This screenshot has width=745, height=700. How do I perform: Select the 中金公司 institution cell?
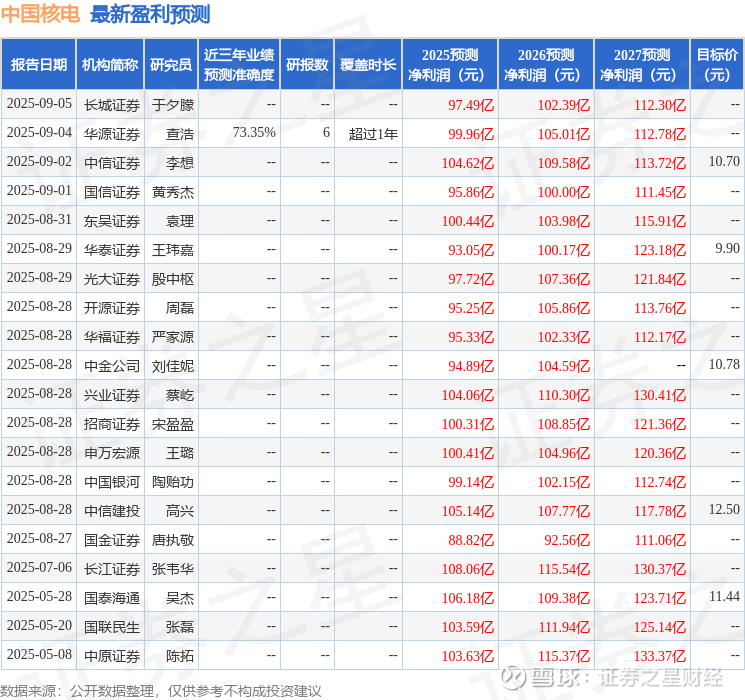click(112, 366)
